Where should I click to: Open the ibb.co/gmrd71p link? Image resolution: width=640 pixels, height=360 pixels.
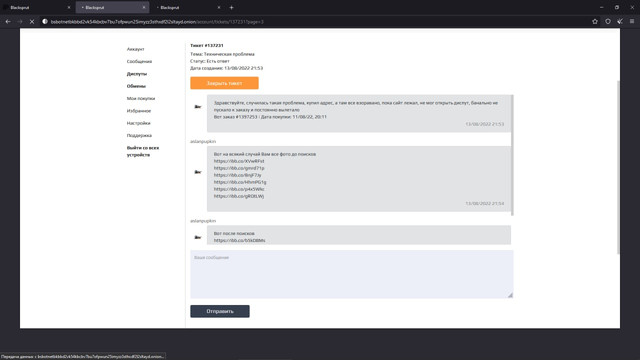[239, 168]
